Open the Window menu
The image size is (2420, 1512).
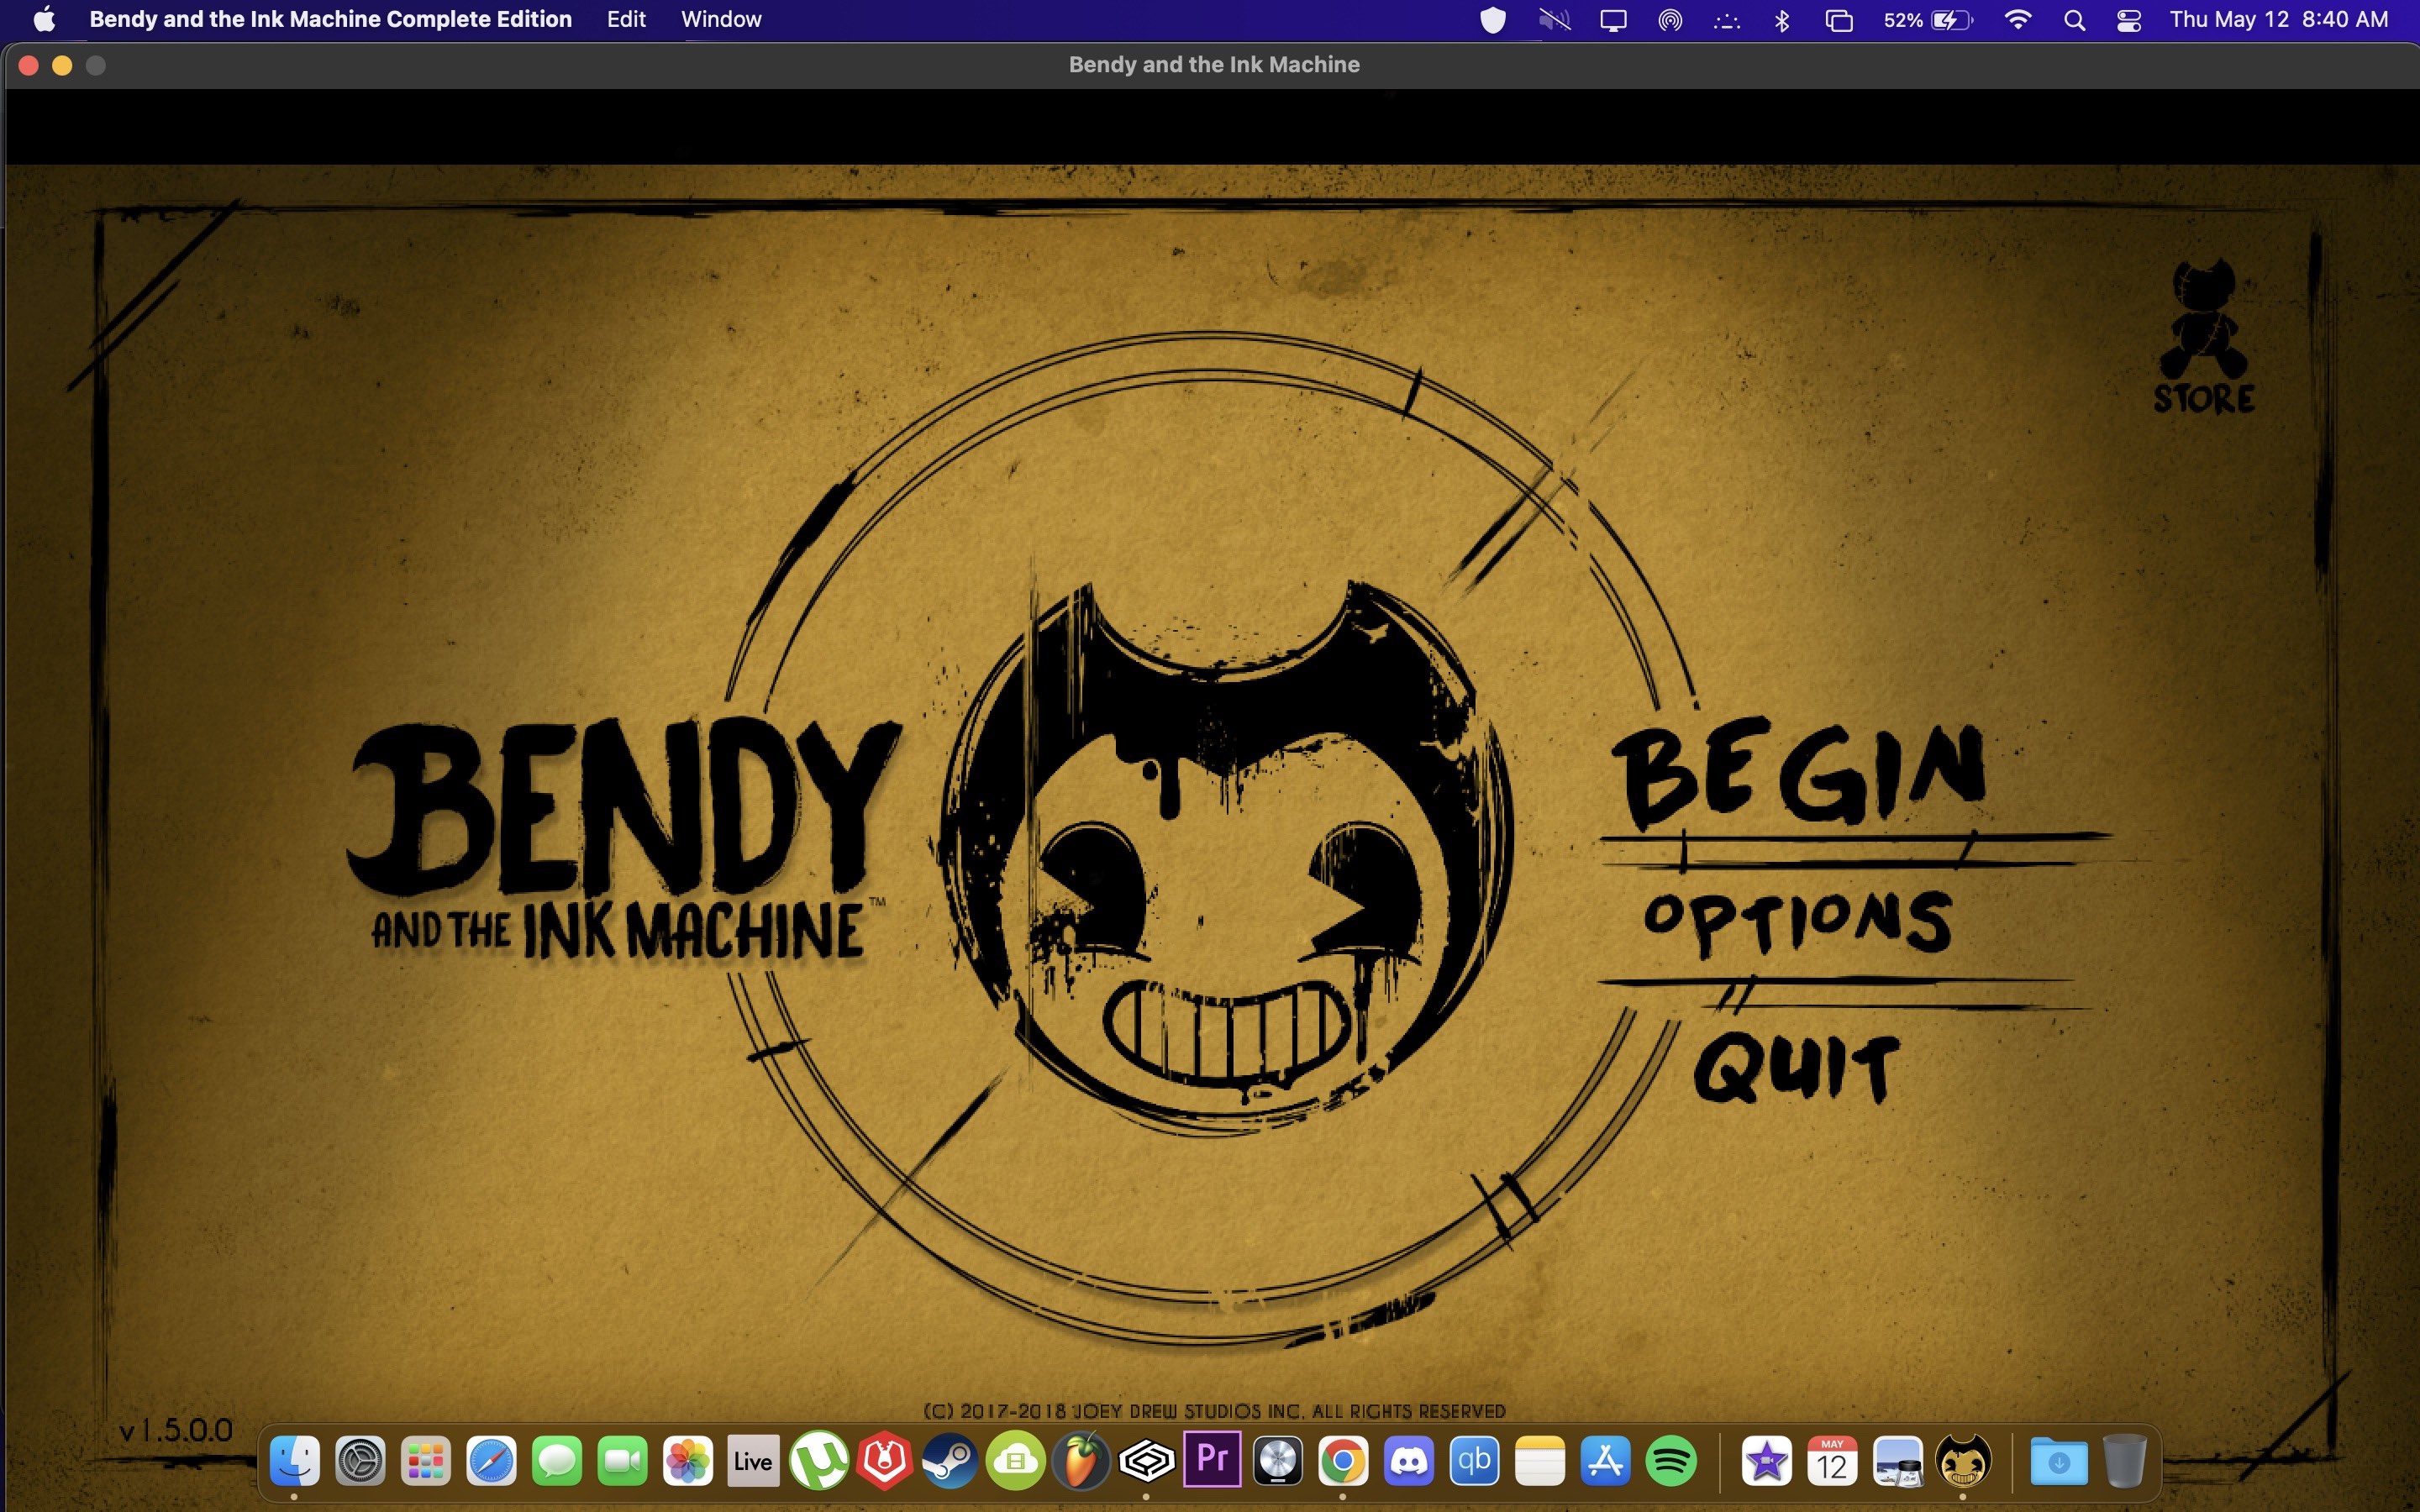coord(721,19)
